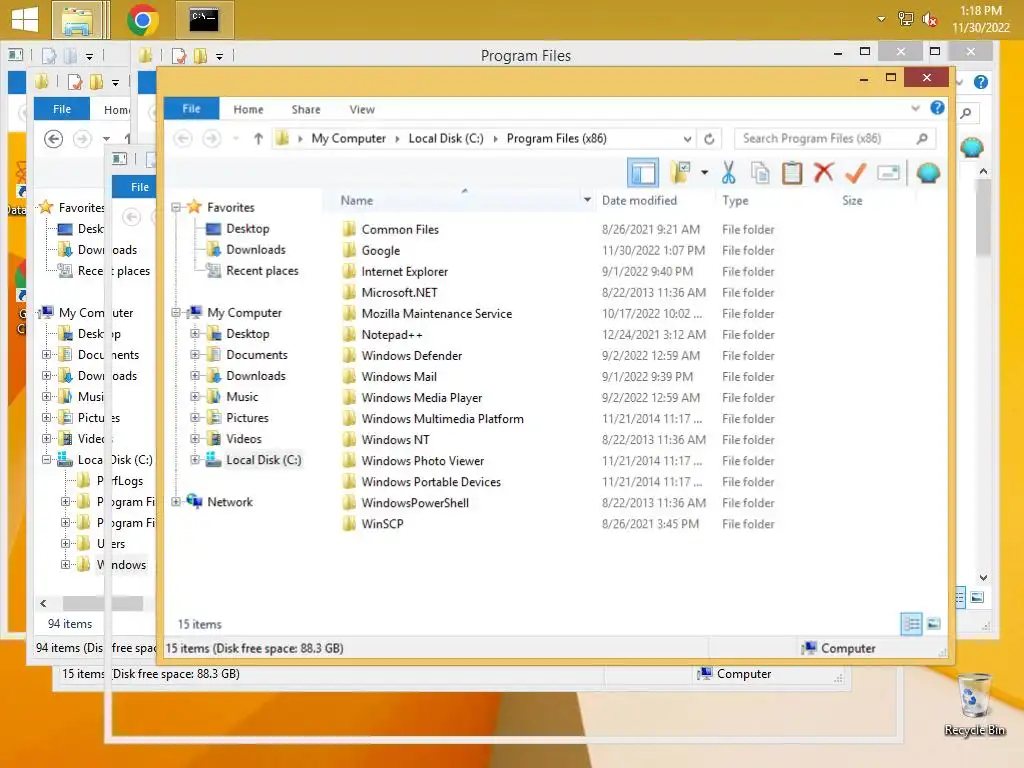1024x768 pixels.
Task: Click horizontal scrollbar thumb in leftmost window
Action: (x=101, y=603)
